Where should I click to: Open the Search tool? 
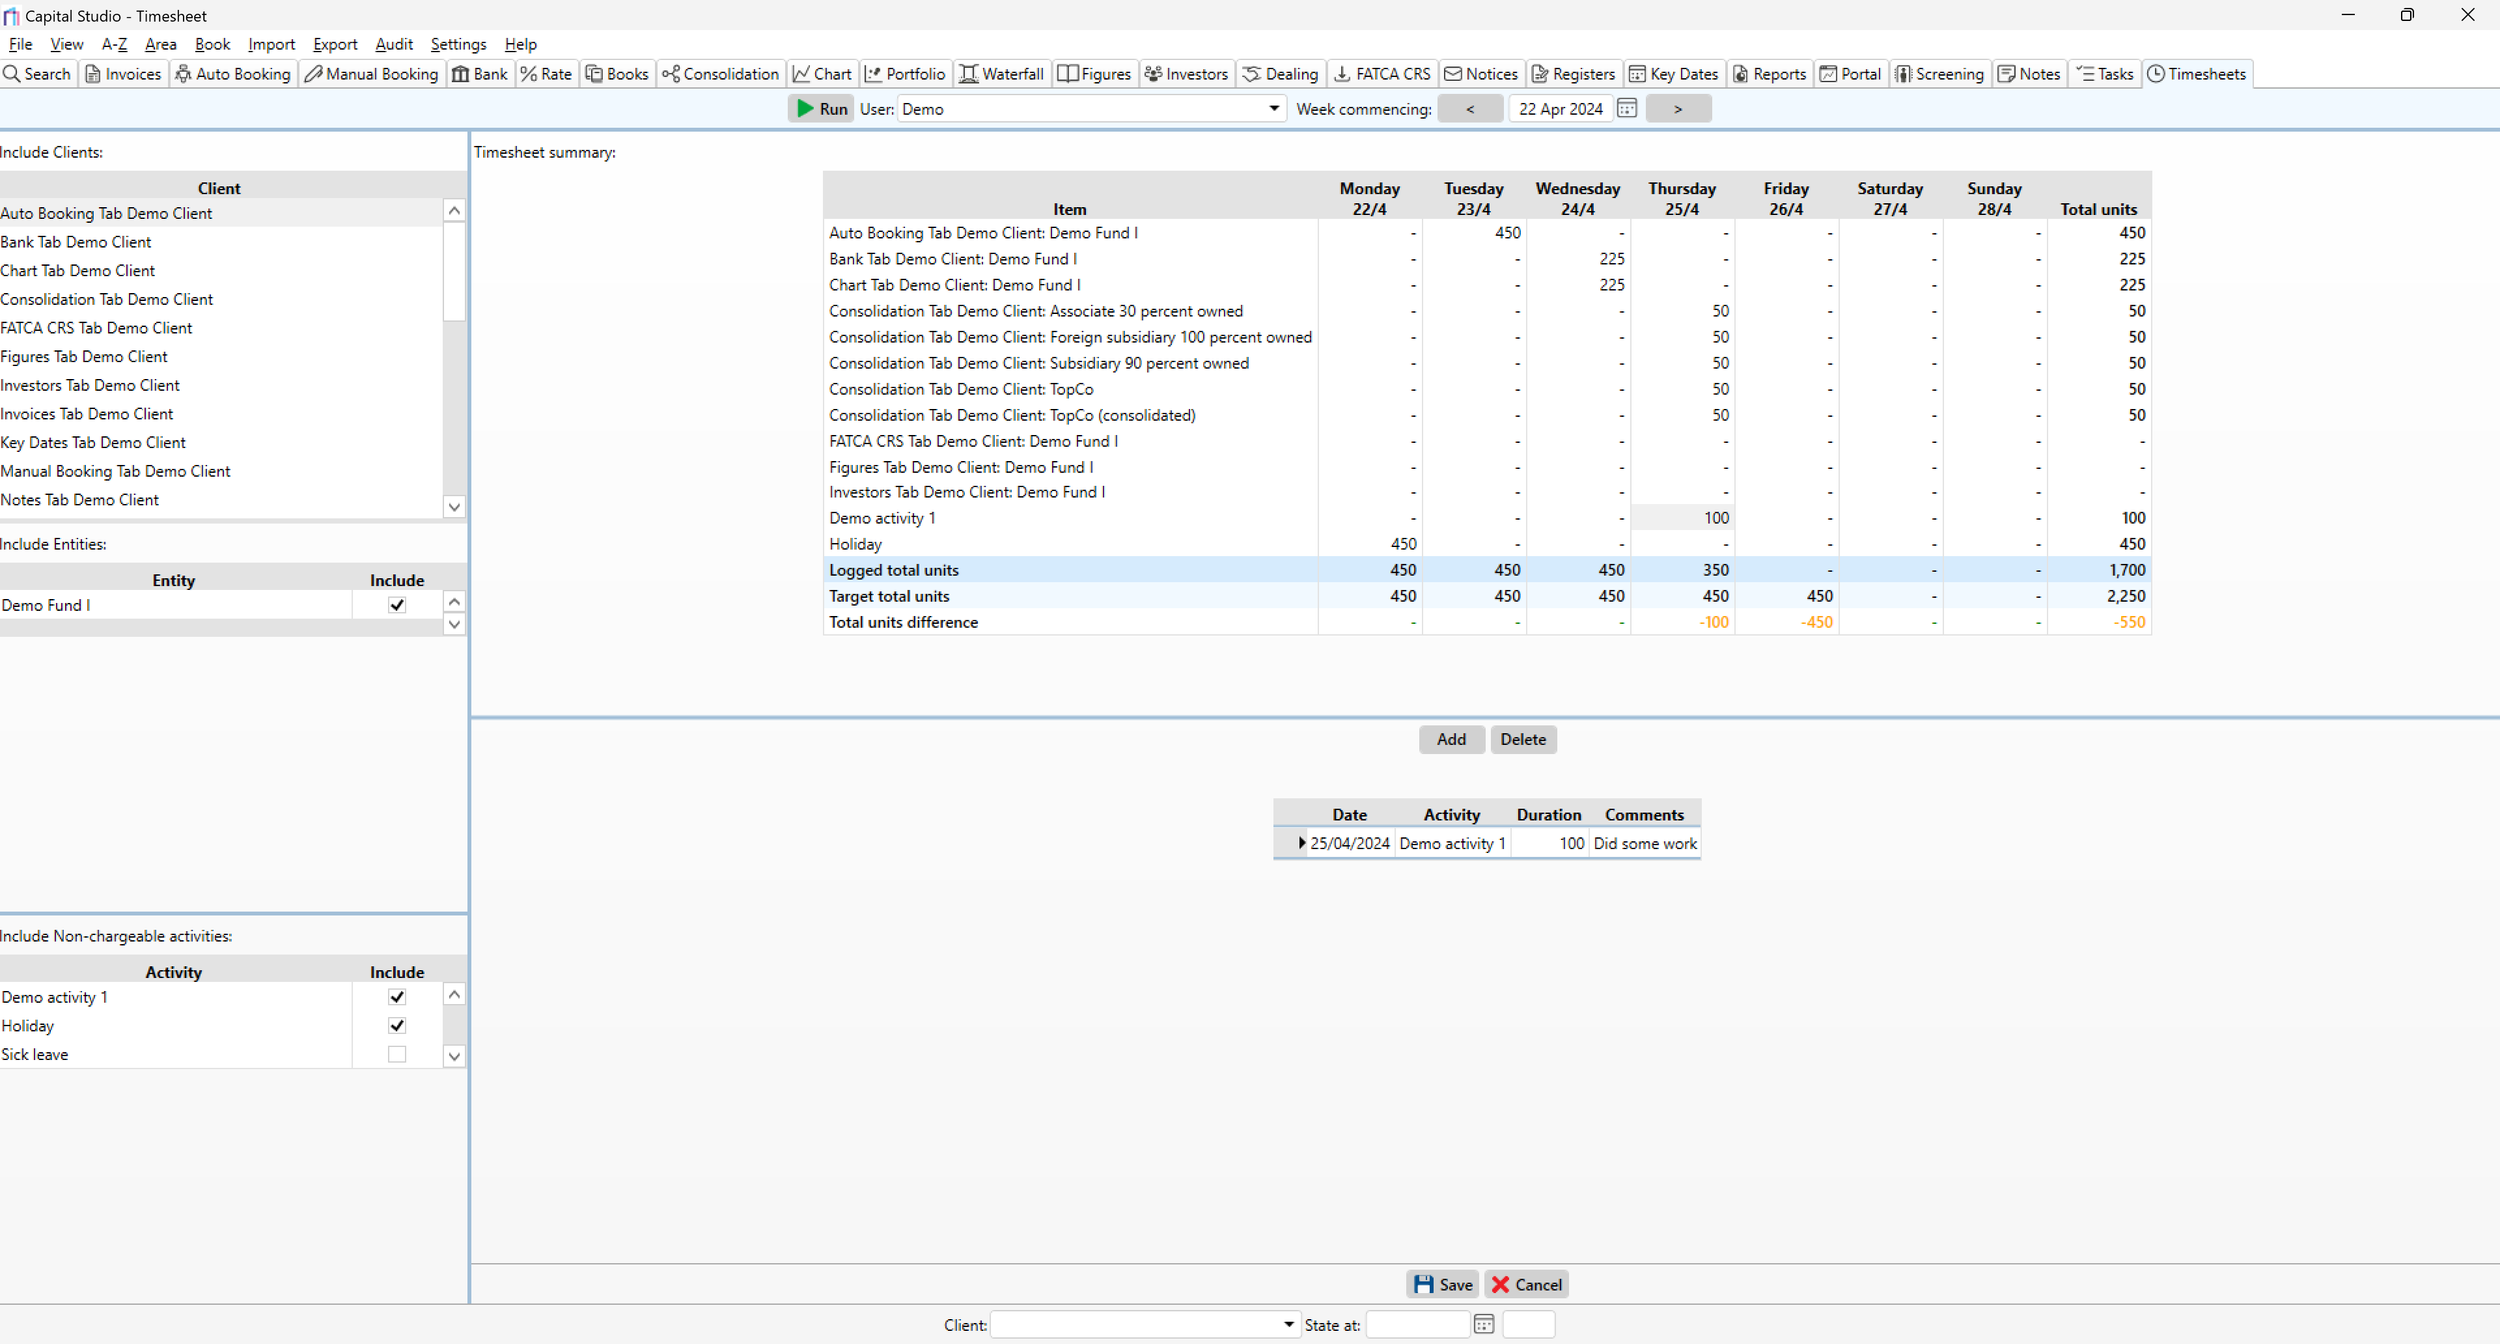[x=37, y=73]
